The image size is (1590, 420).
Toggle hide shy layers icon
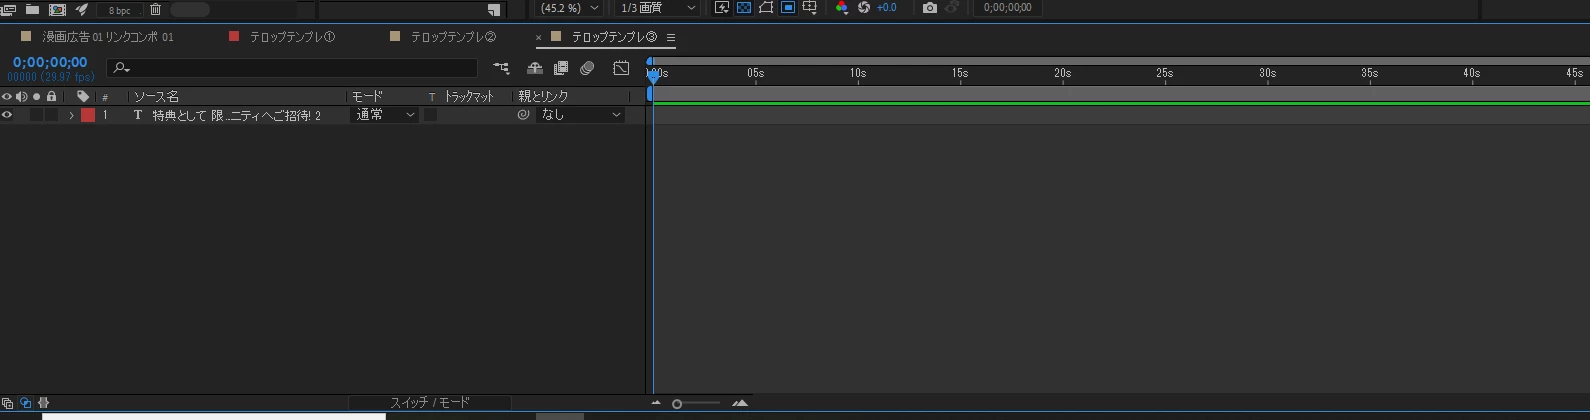[535, 68]
